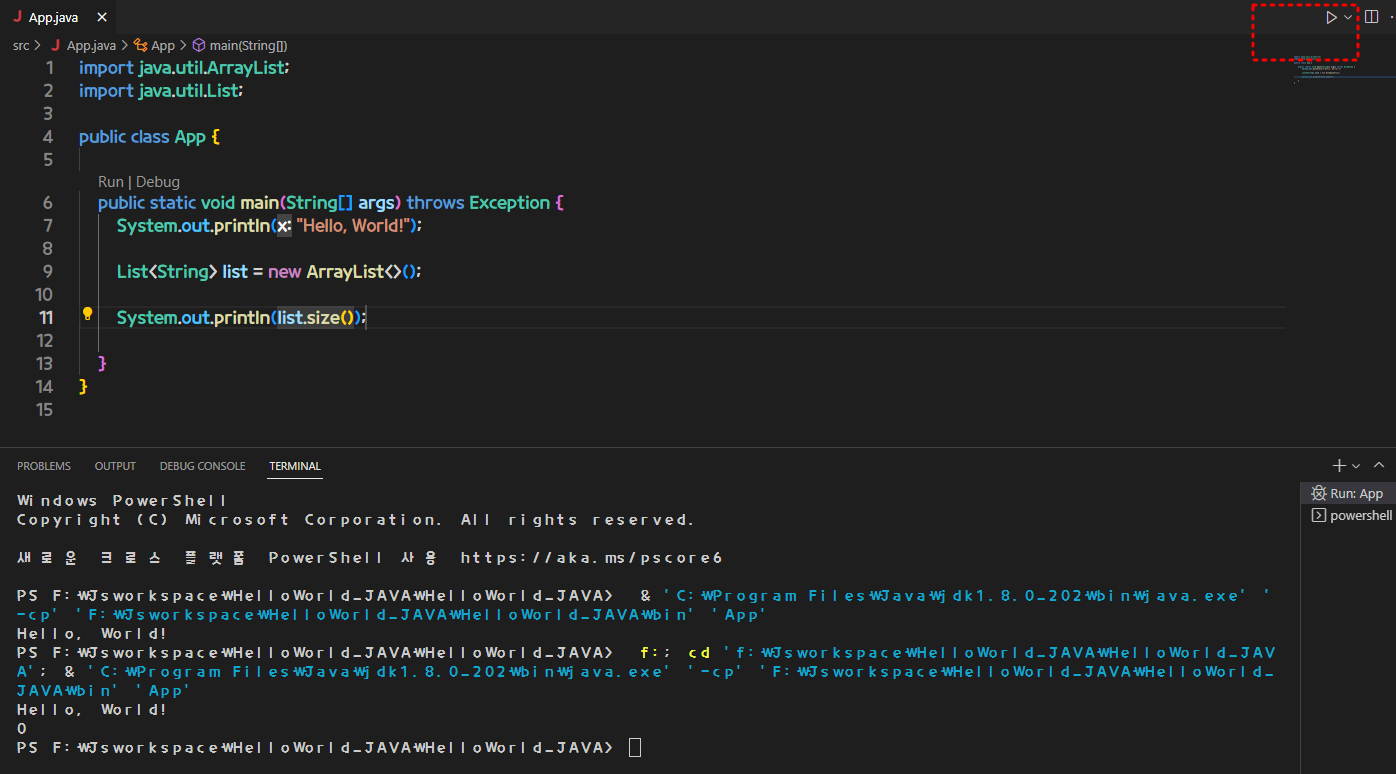1396x774 pixels.
Task: Create a new terminal with the plus icon
Action: pyautogui.click(x=1339, y=465)
